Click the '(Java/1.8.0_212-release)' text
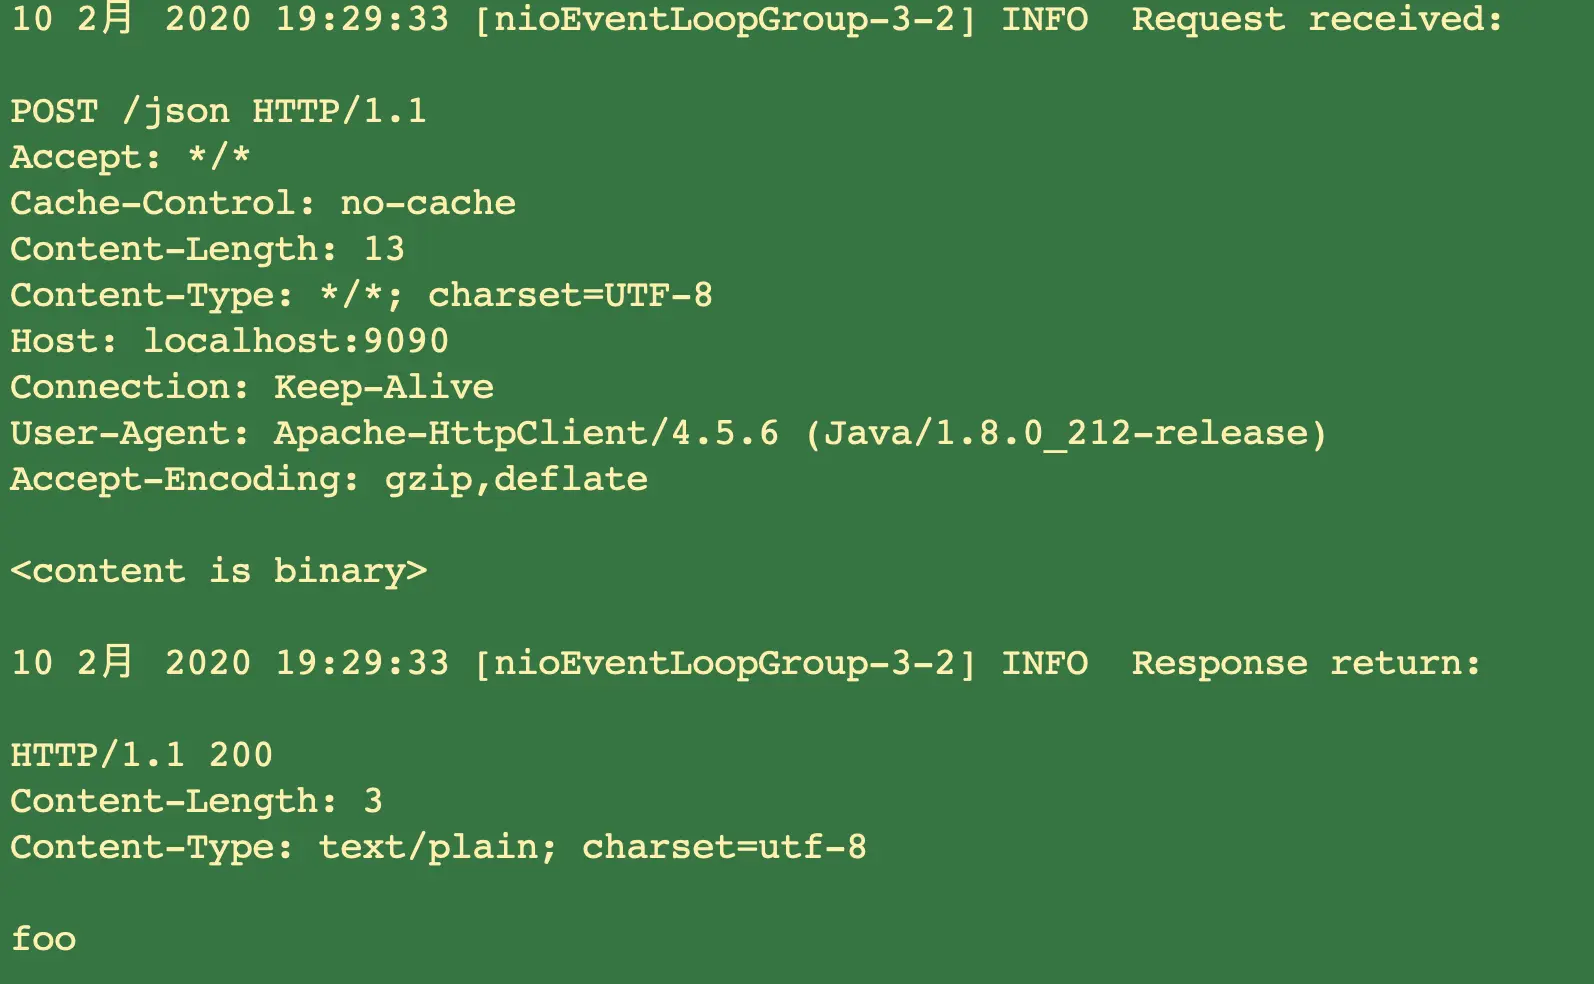Image resolution: width=1594 pixels, height=984 pixels. [x=1065, y=433]
